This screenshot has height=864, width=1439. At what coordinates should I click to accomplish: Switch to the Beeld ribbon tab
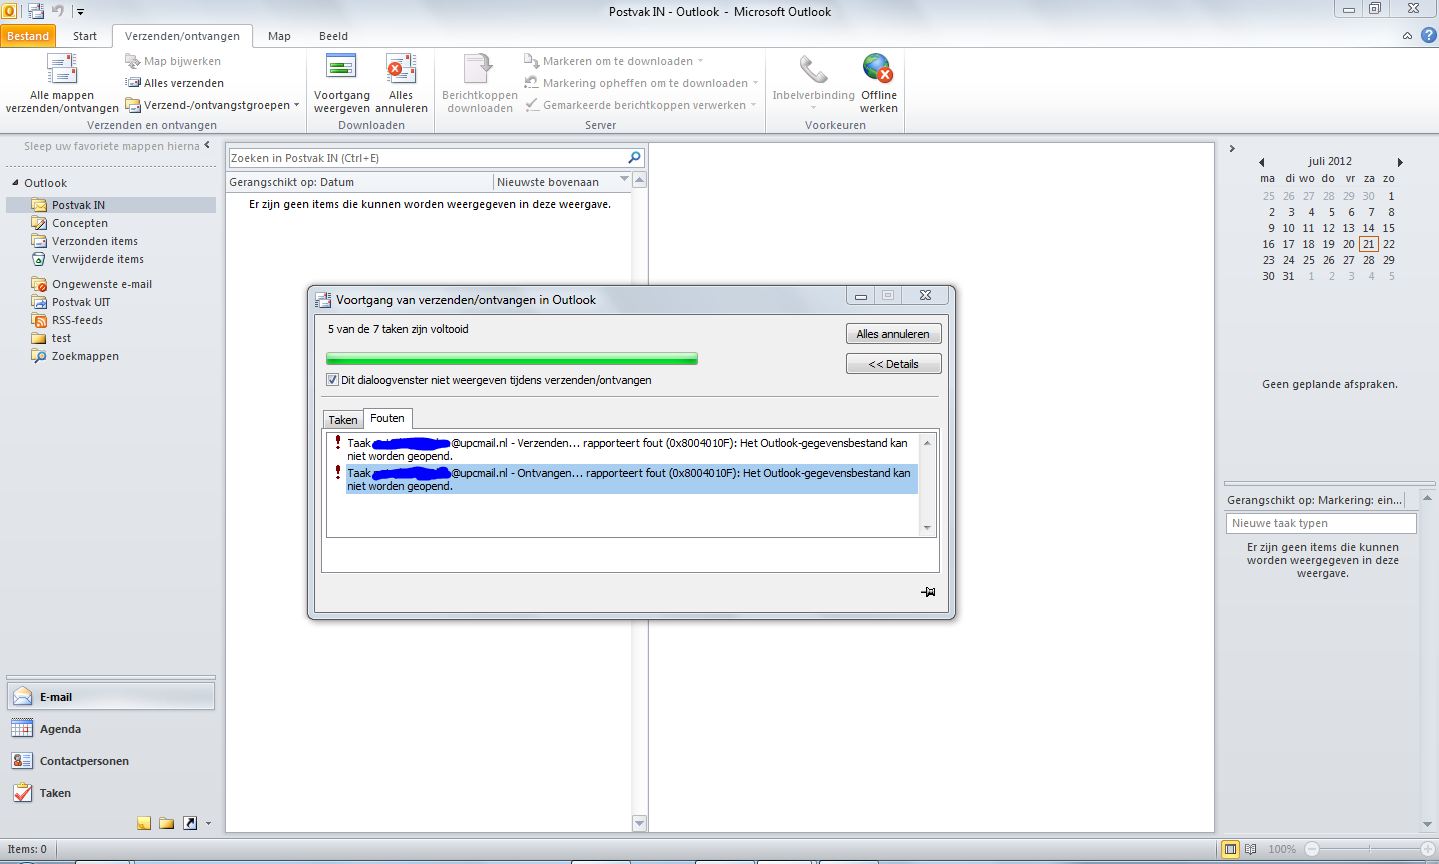pos(333,36)
